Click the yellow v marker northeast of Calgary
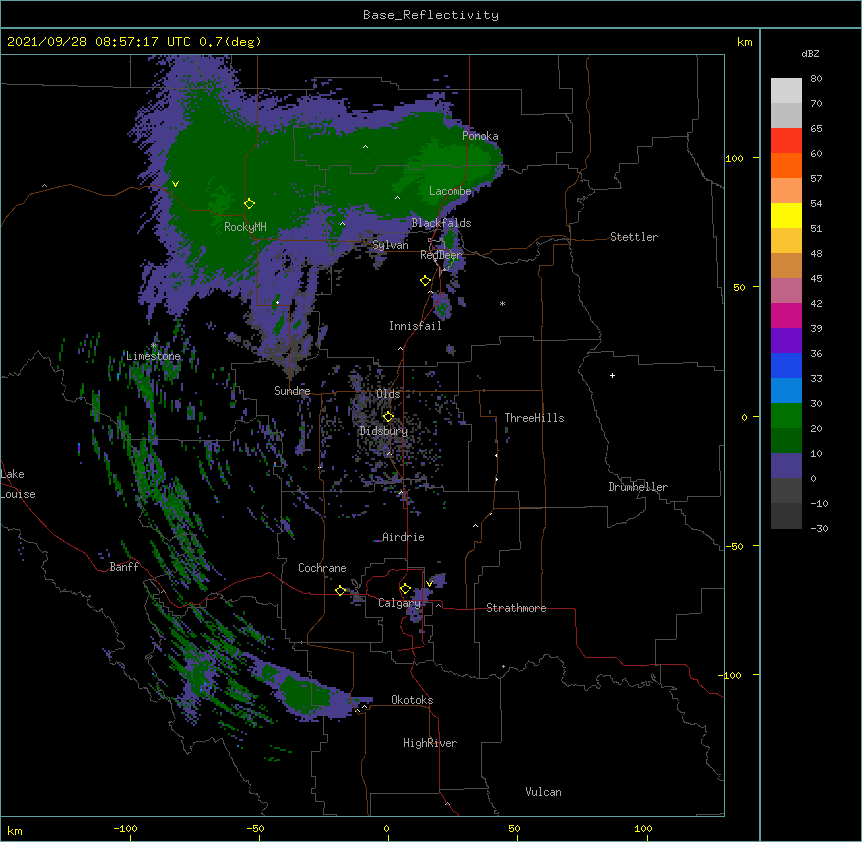Image resolution: width=862 pixels, height=842 pixels. tap(429, 583)
